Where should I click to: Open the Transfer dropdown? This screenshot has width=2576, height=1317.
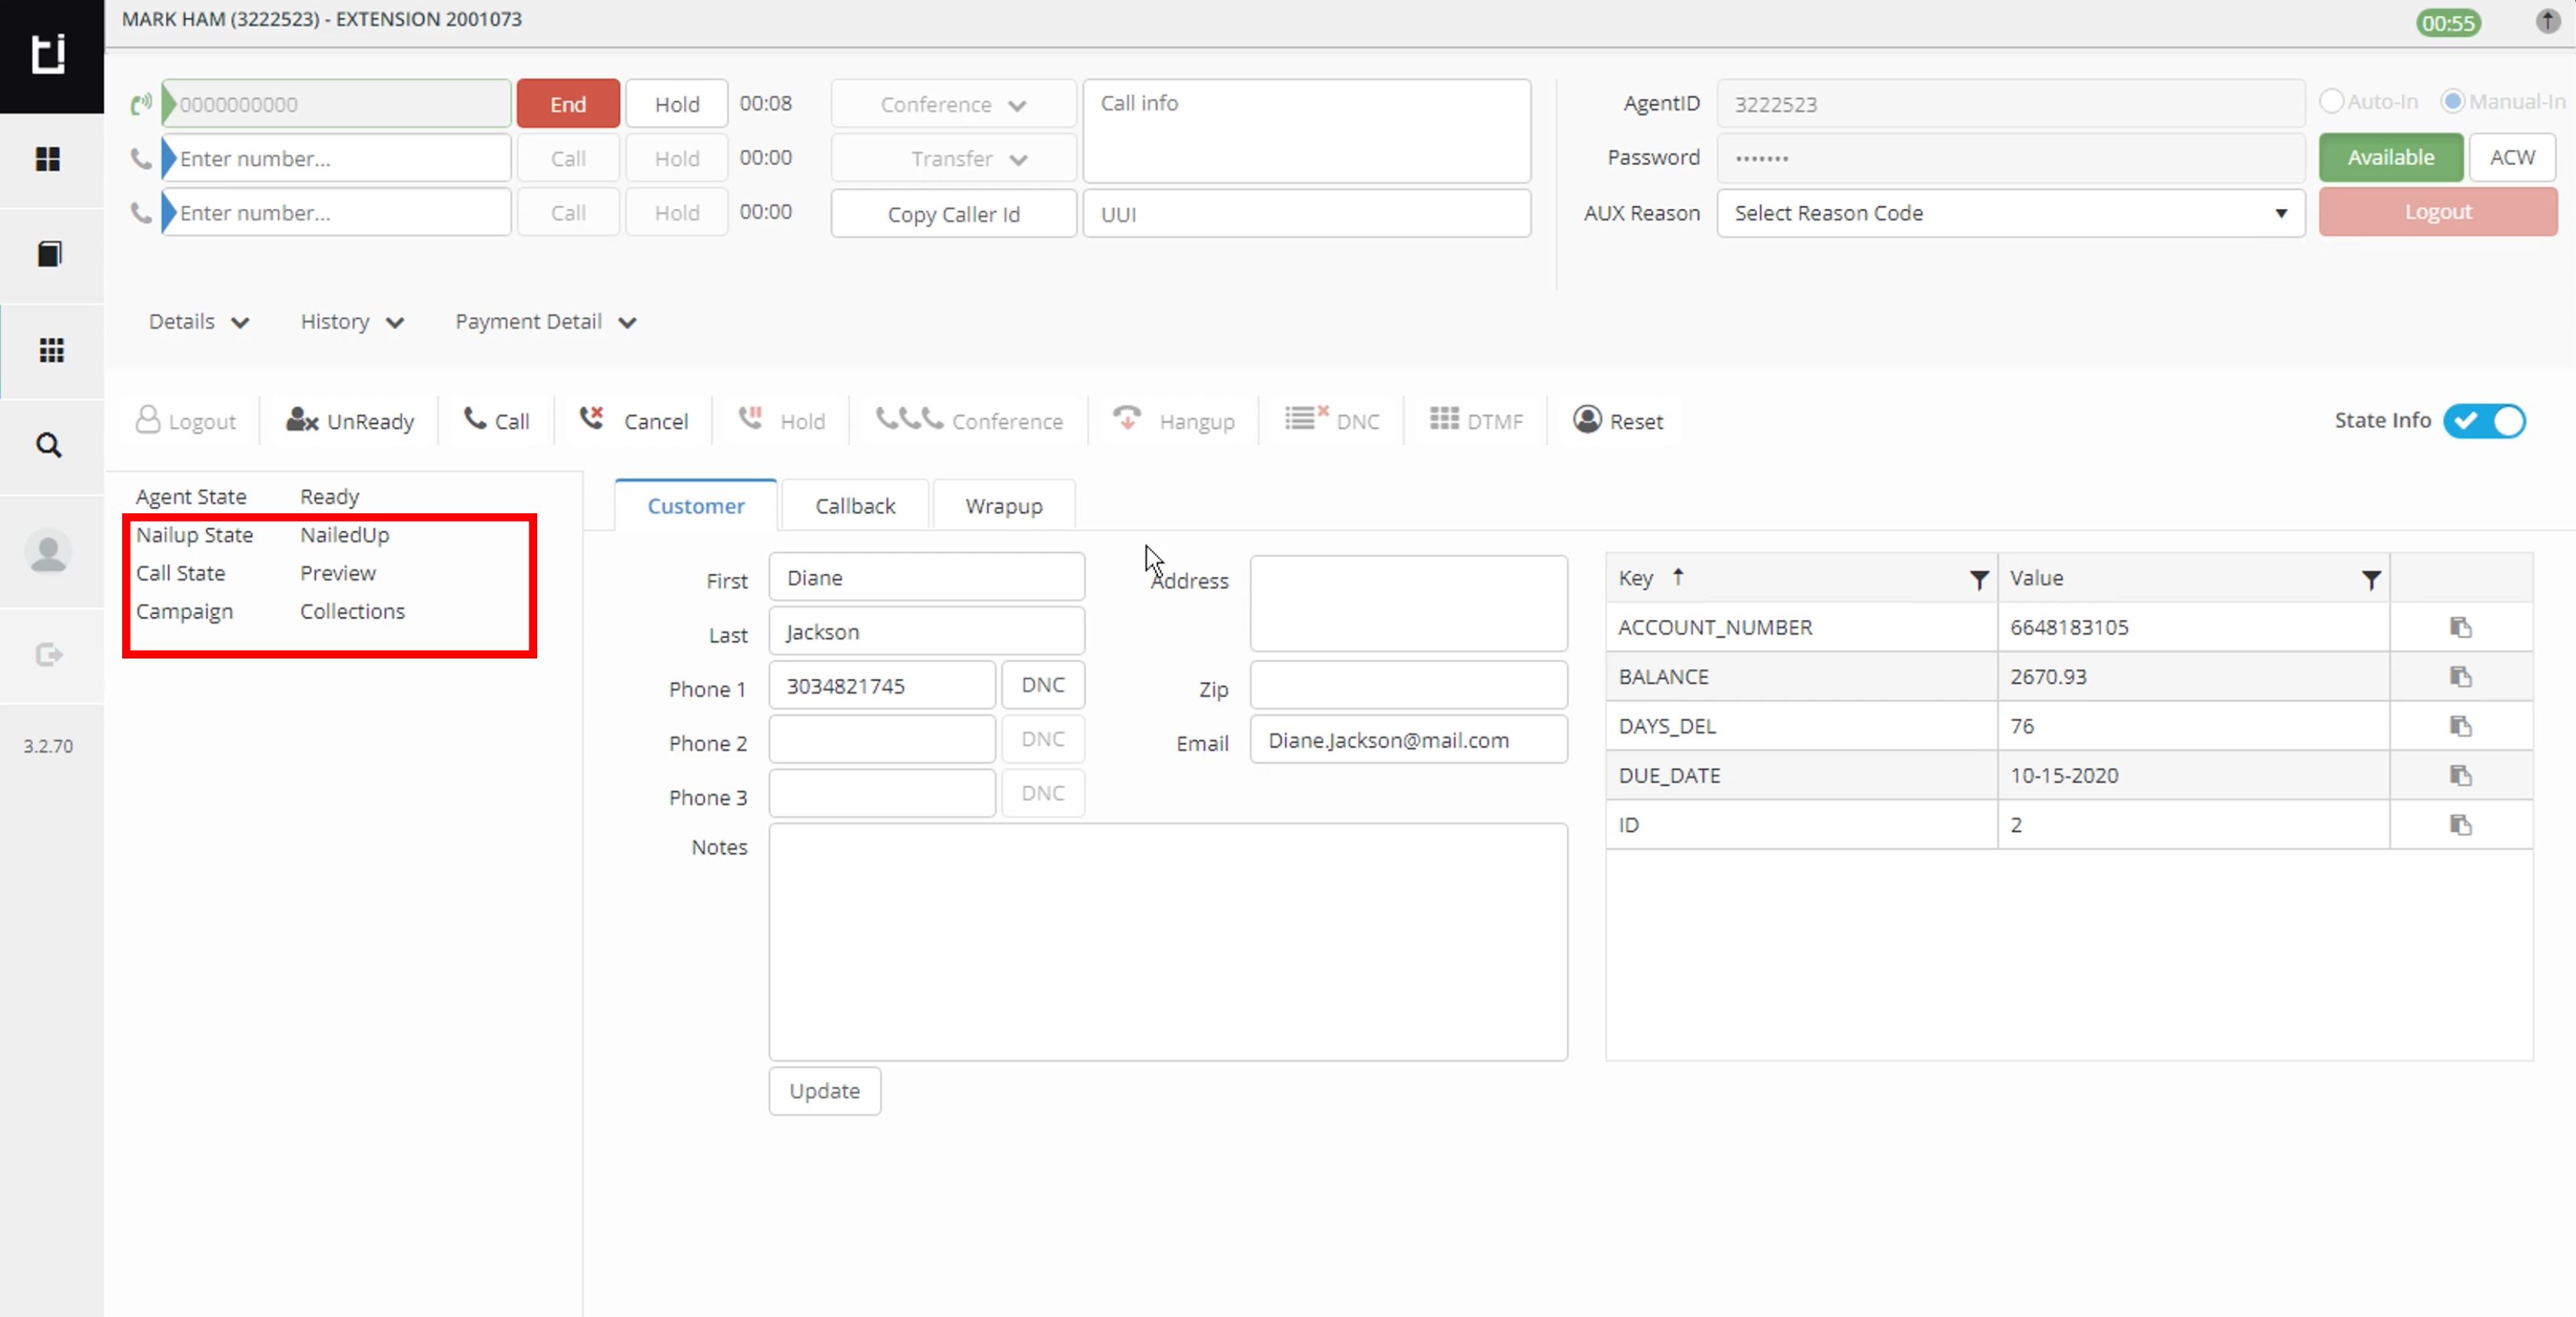(x=953, y=159)
